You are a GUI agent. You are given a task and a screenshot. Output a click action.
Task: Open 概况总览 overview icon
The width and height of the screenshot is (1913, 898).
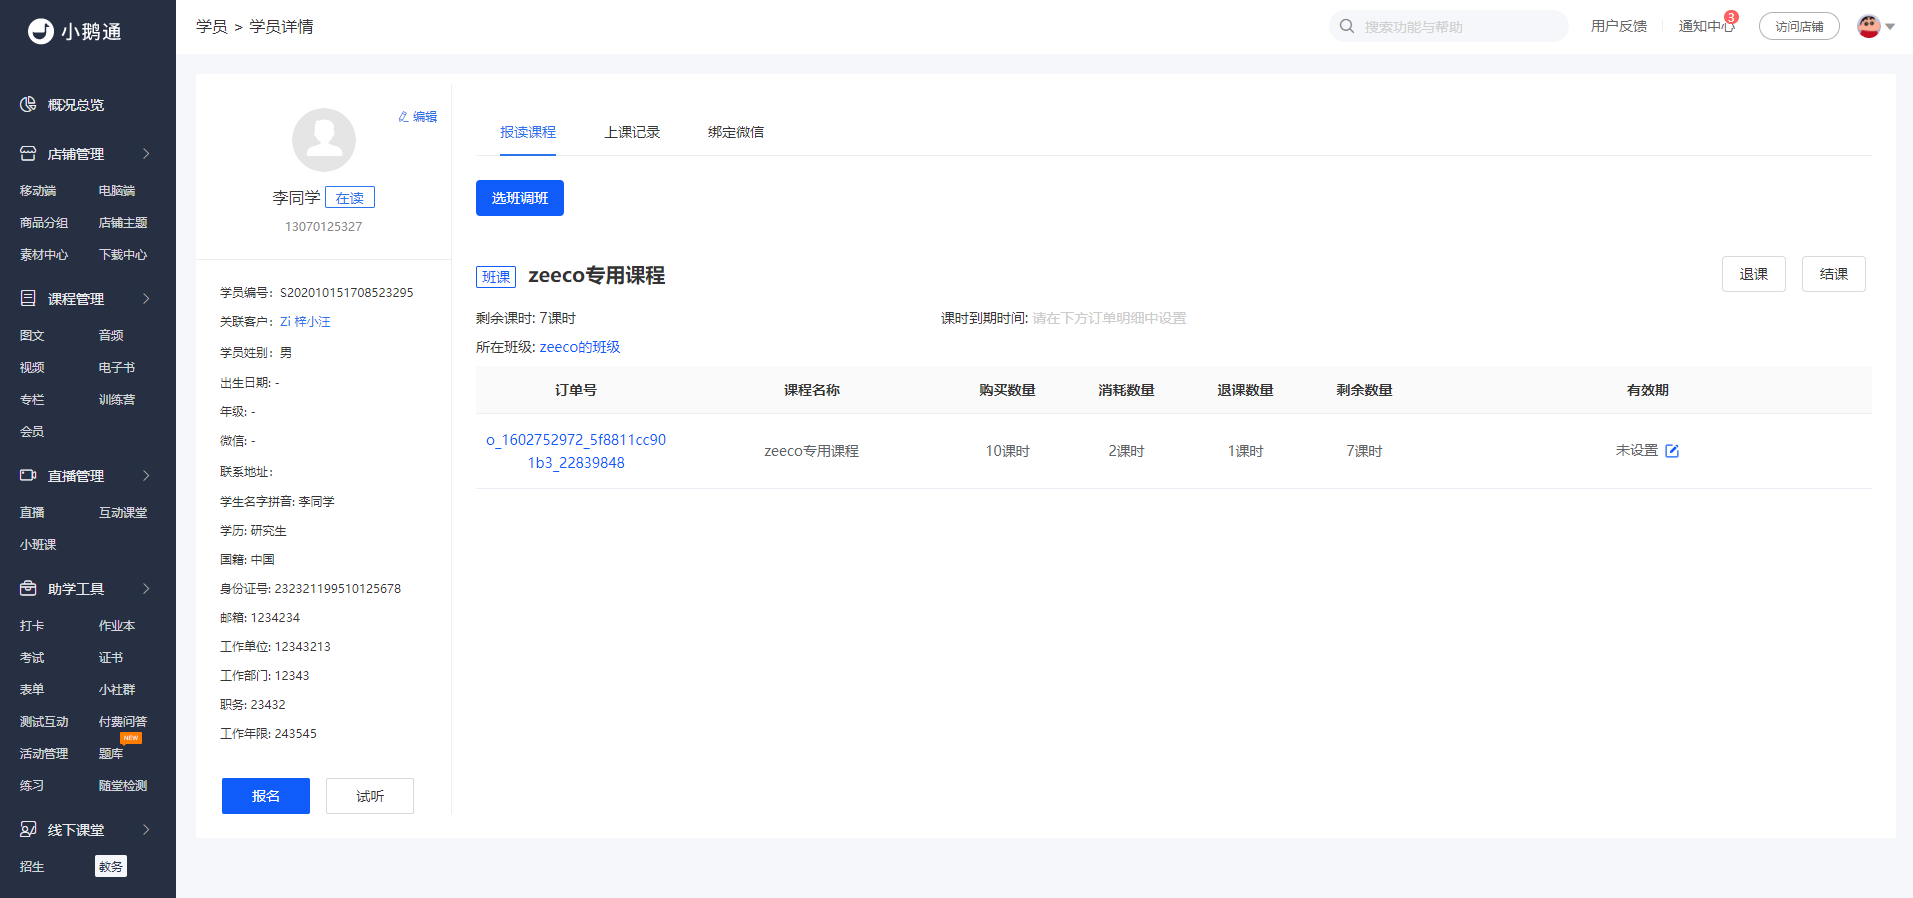point(28,104)
